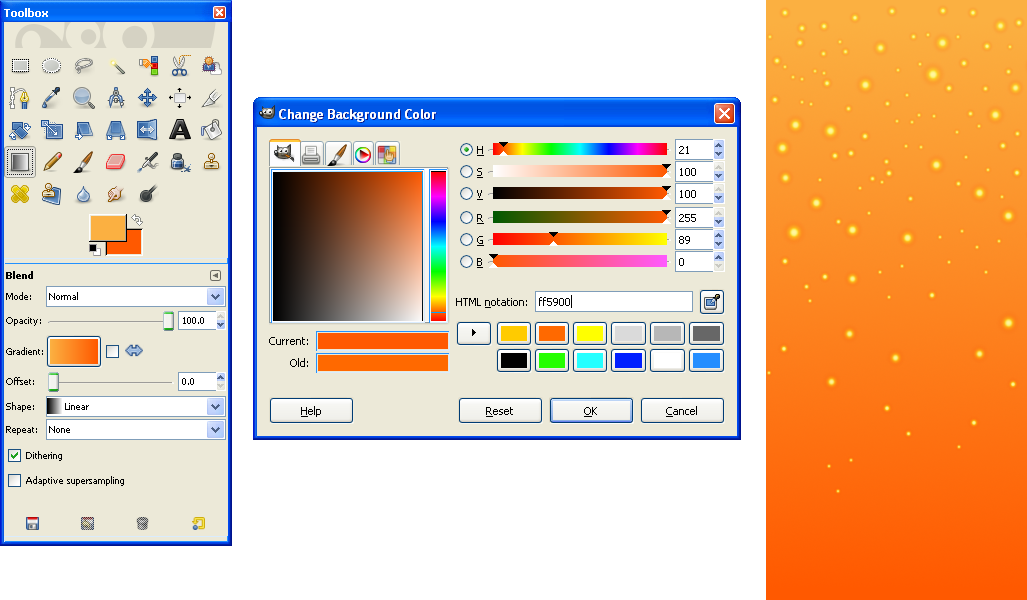1027x600 pixels.
Task: Reset the color dialog values
Action: (x=500, y=411)
